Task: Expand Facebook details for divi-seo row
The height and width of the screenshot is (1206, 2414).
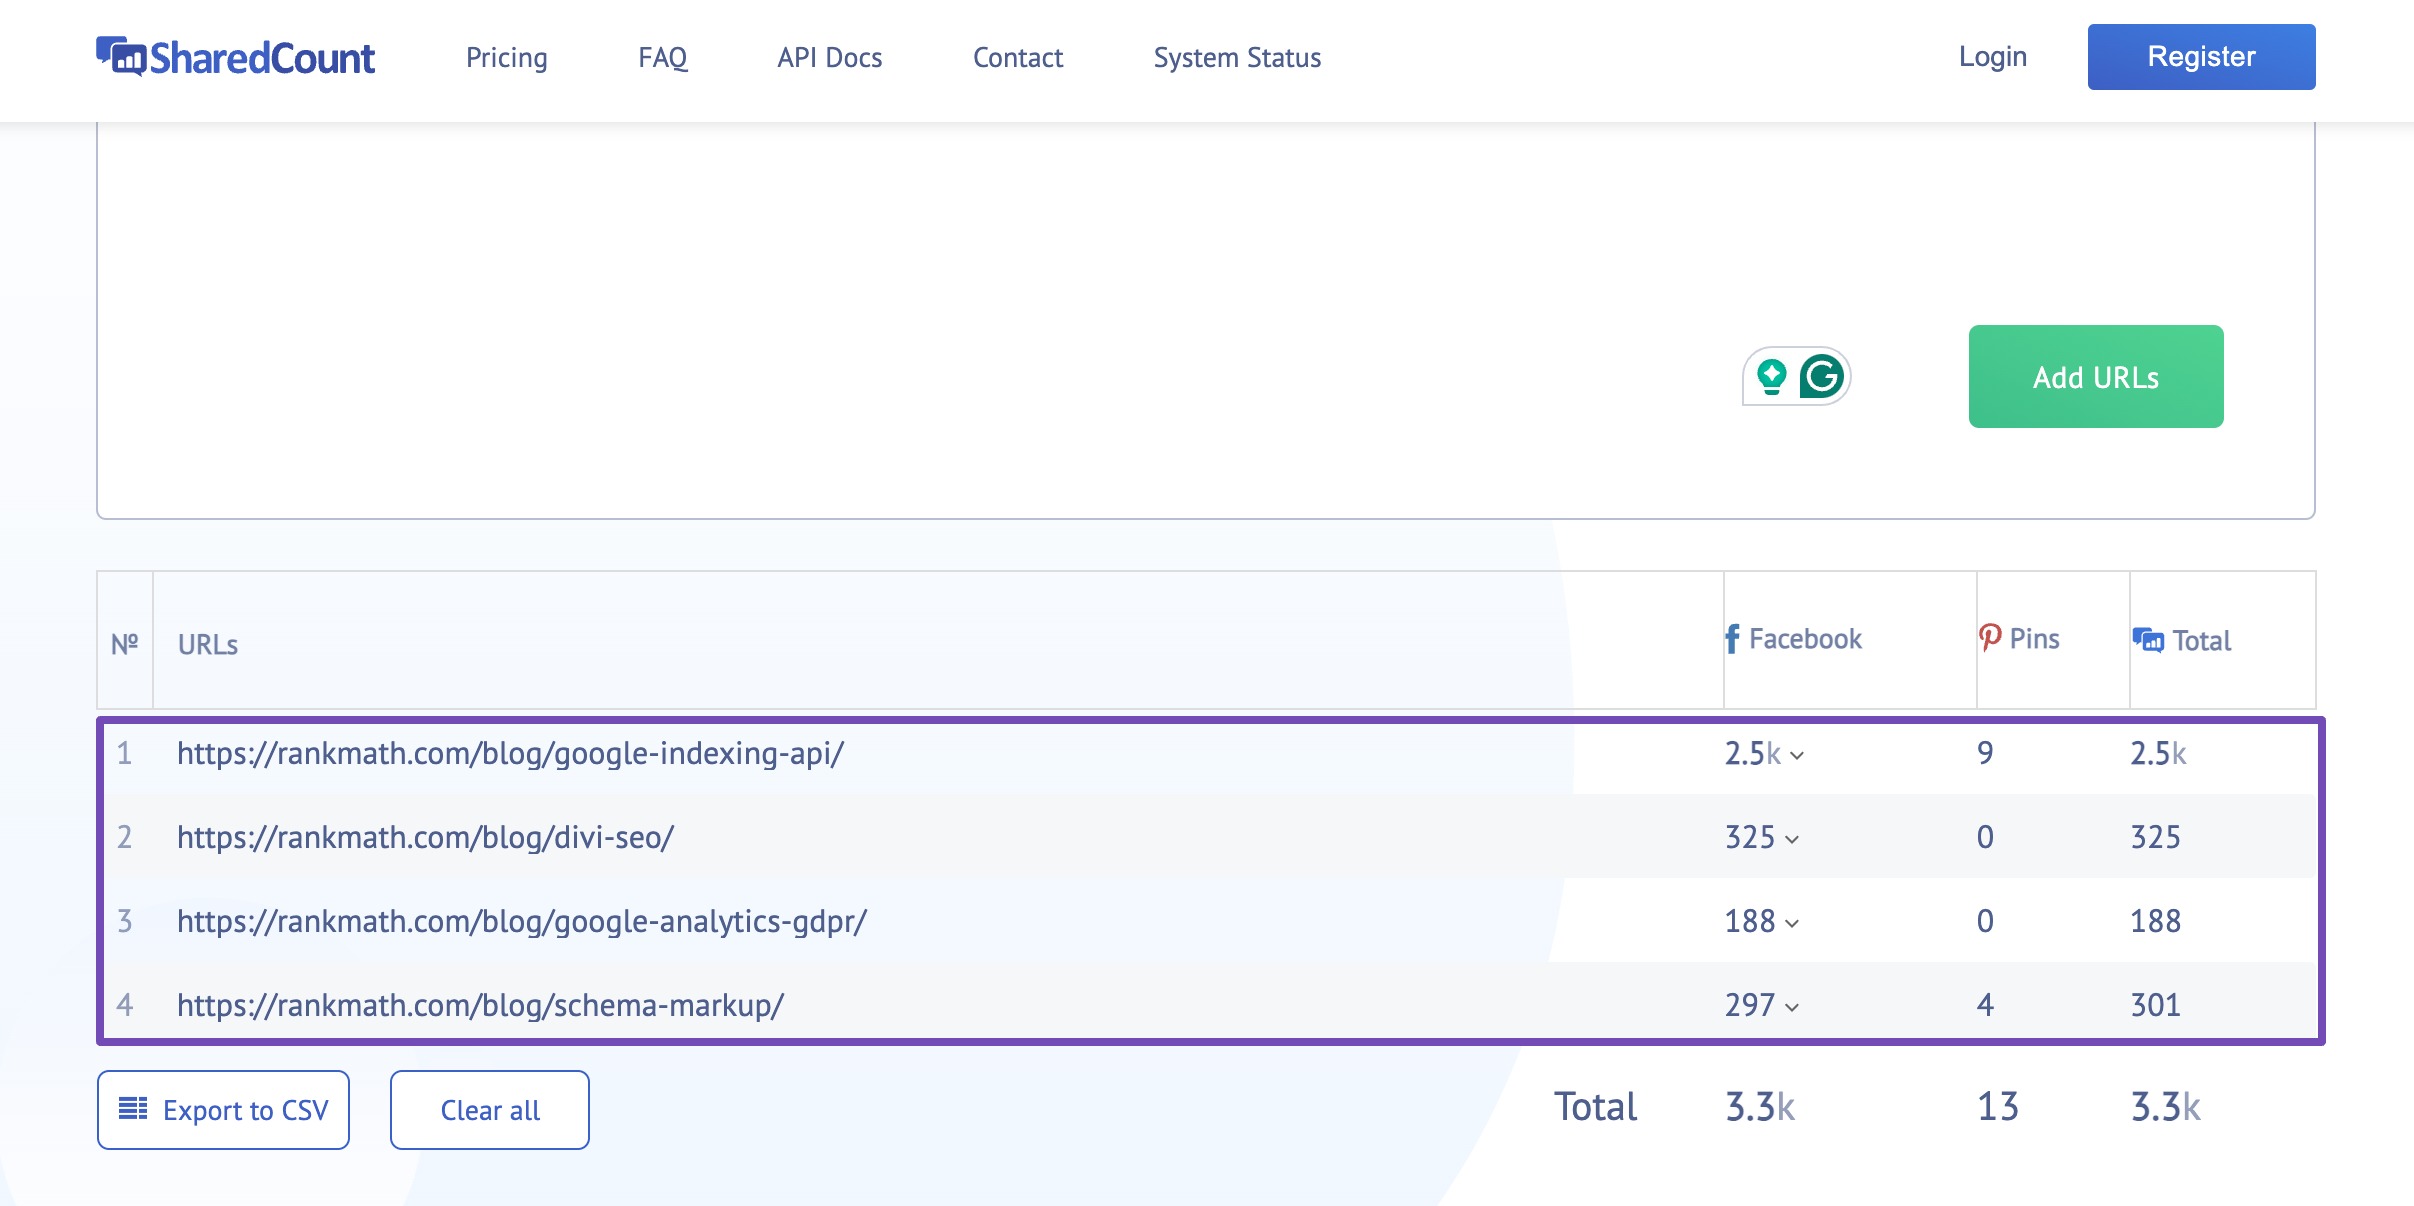Action: (1792, 840)
